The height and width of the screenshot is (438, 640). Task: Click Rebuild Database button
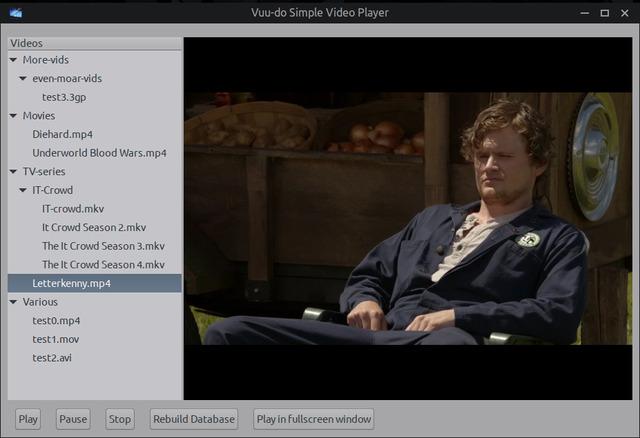click(194, 419)
